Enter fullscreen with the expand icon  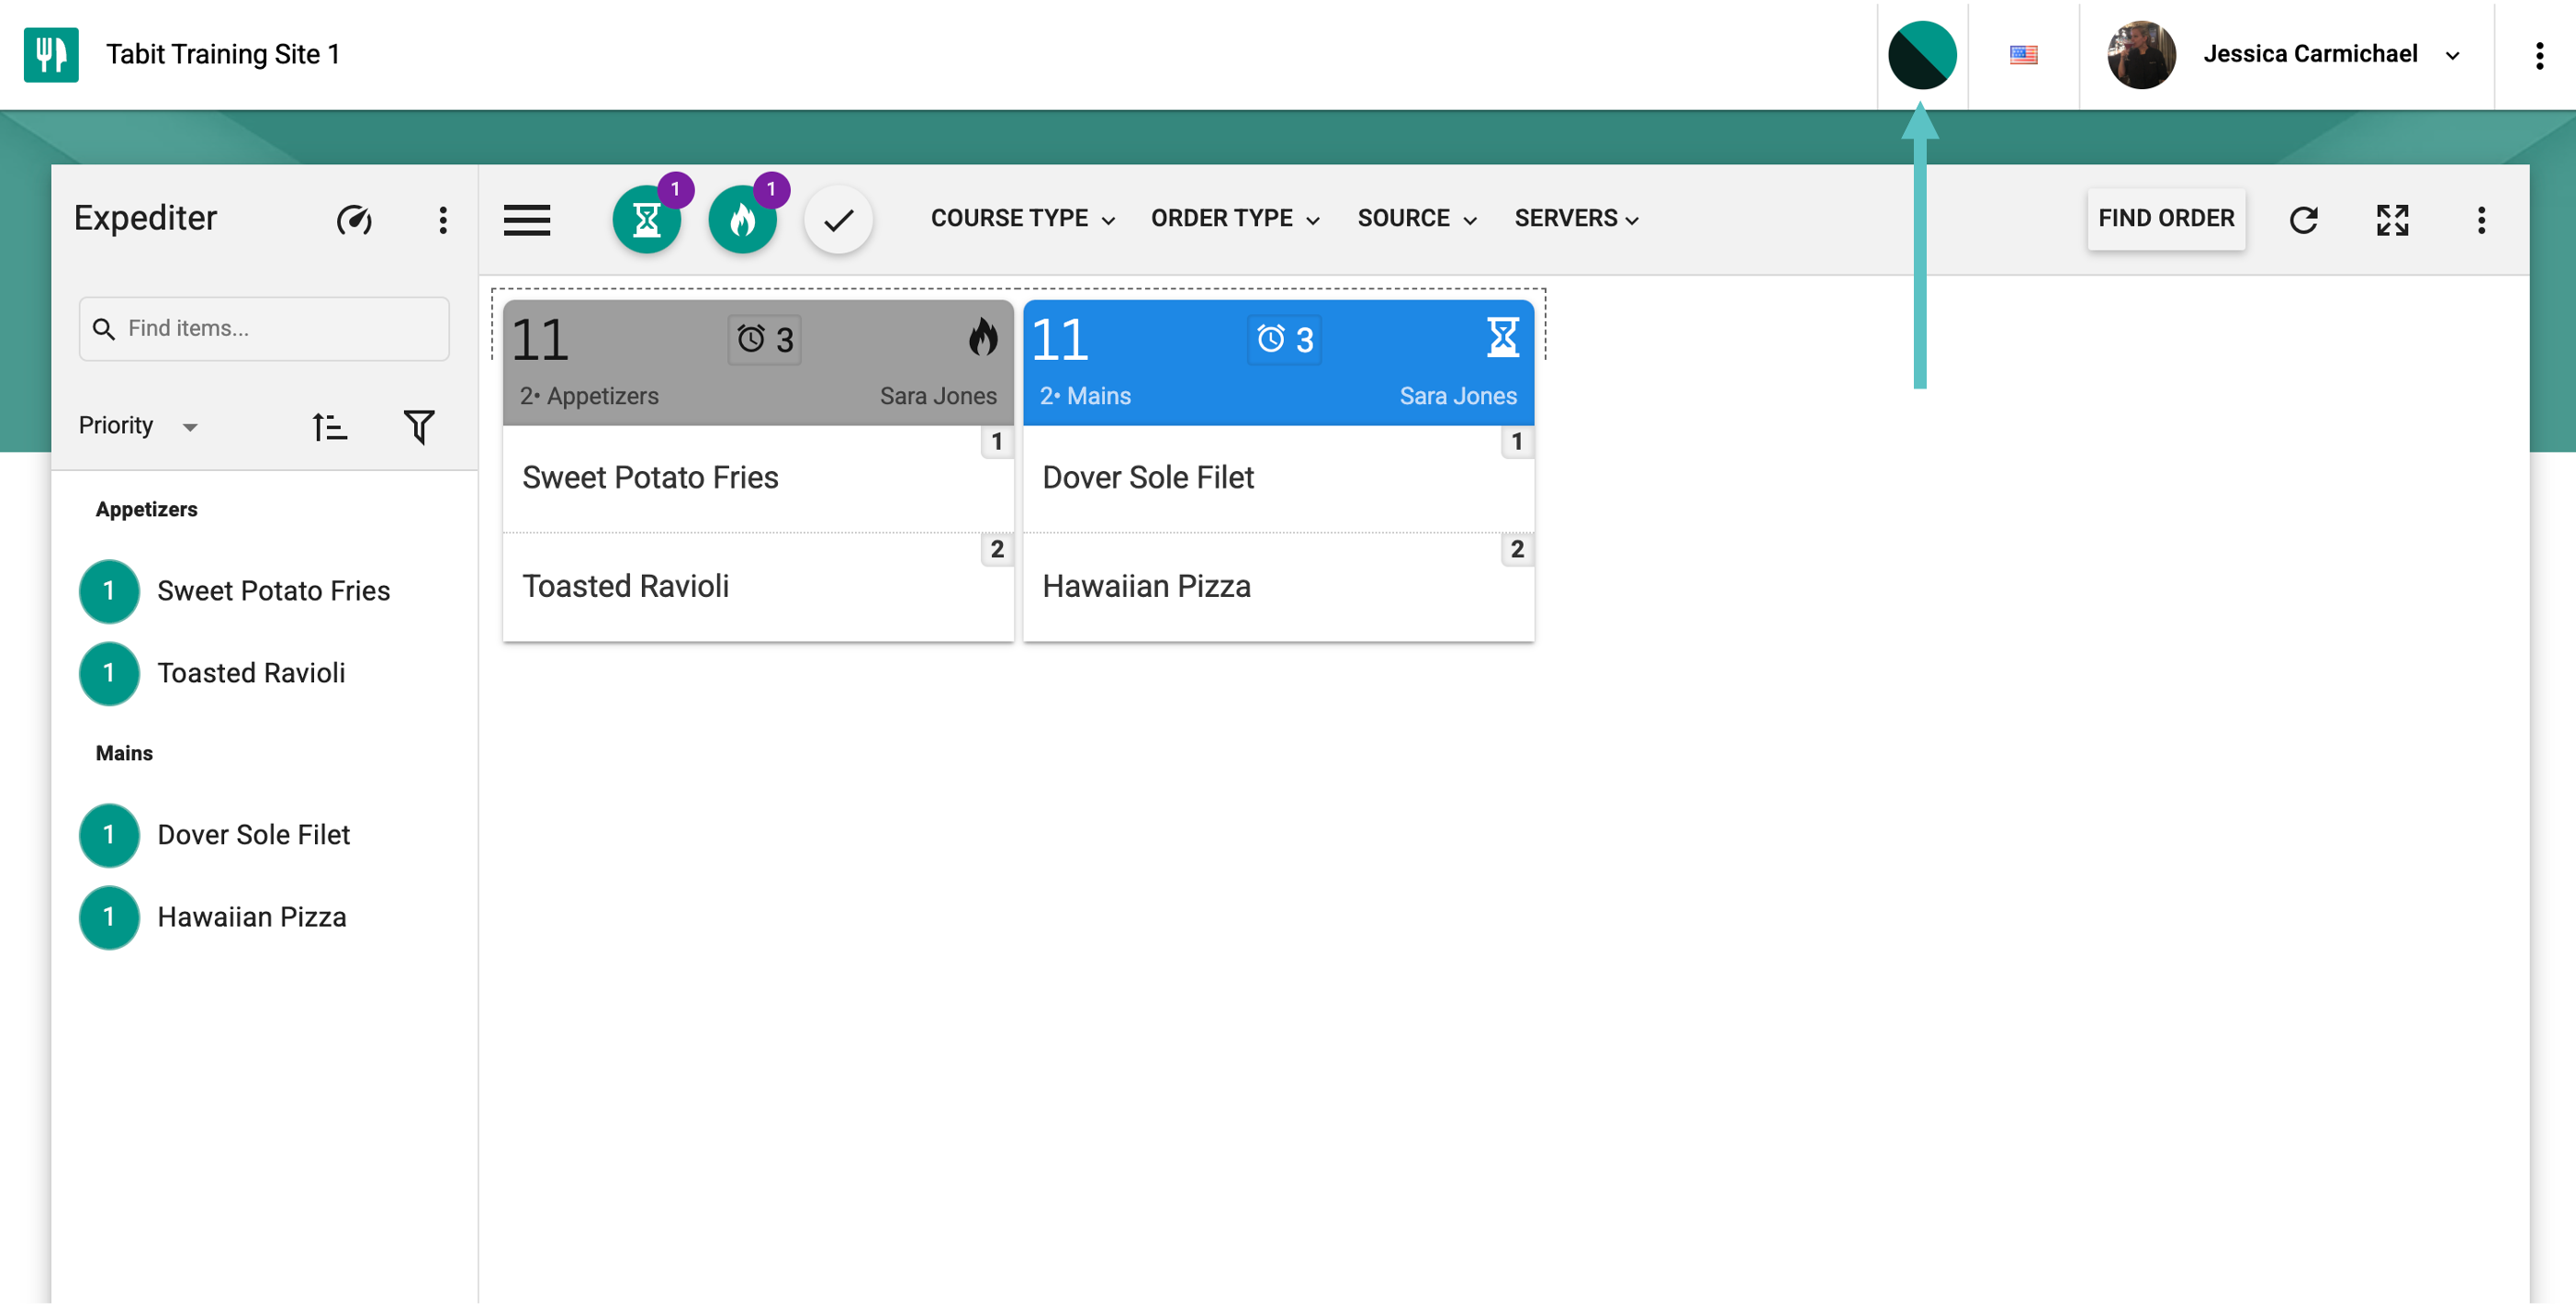coord(2392,219)
